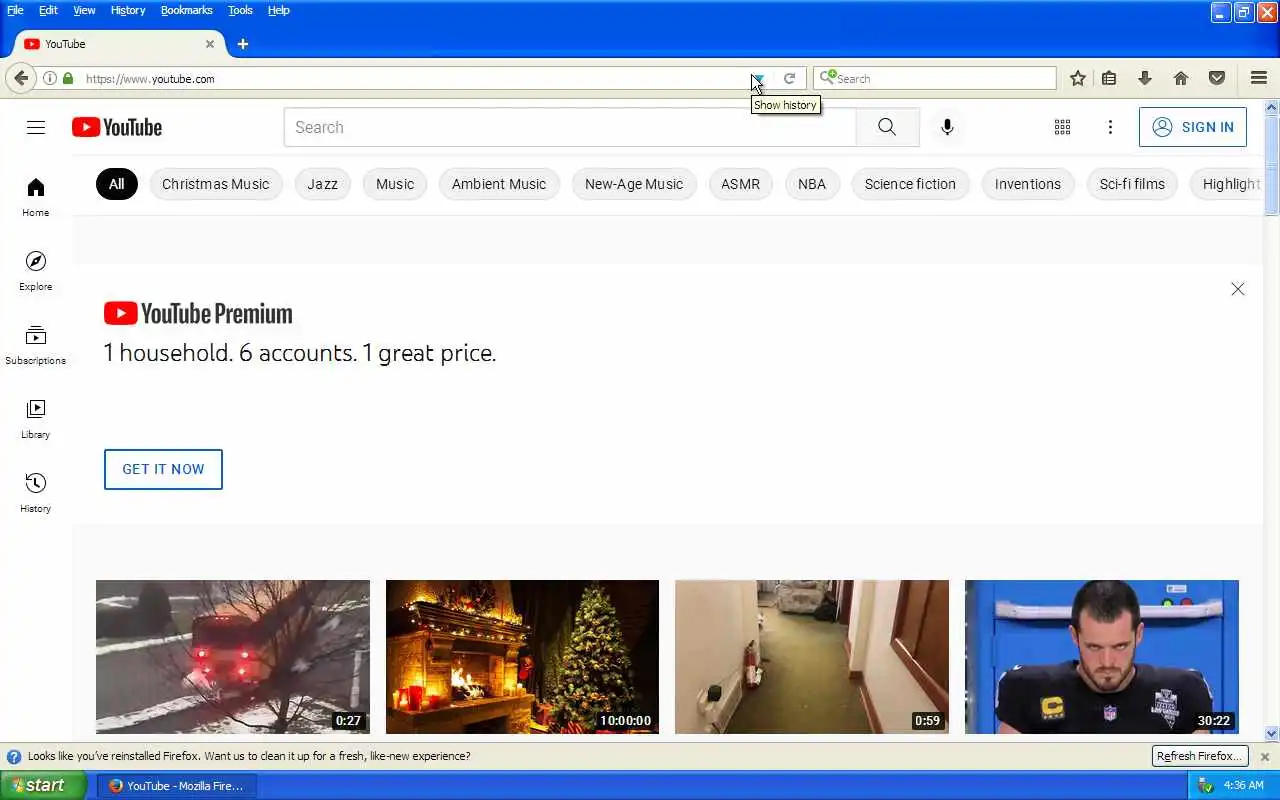The image size is (1280, 800).
Task: Open the 0:59 hallway video thumbnail
Action: [x=812, y=657]
